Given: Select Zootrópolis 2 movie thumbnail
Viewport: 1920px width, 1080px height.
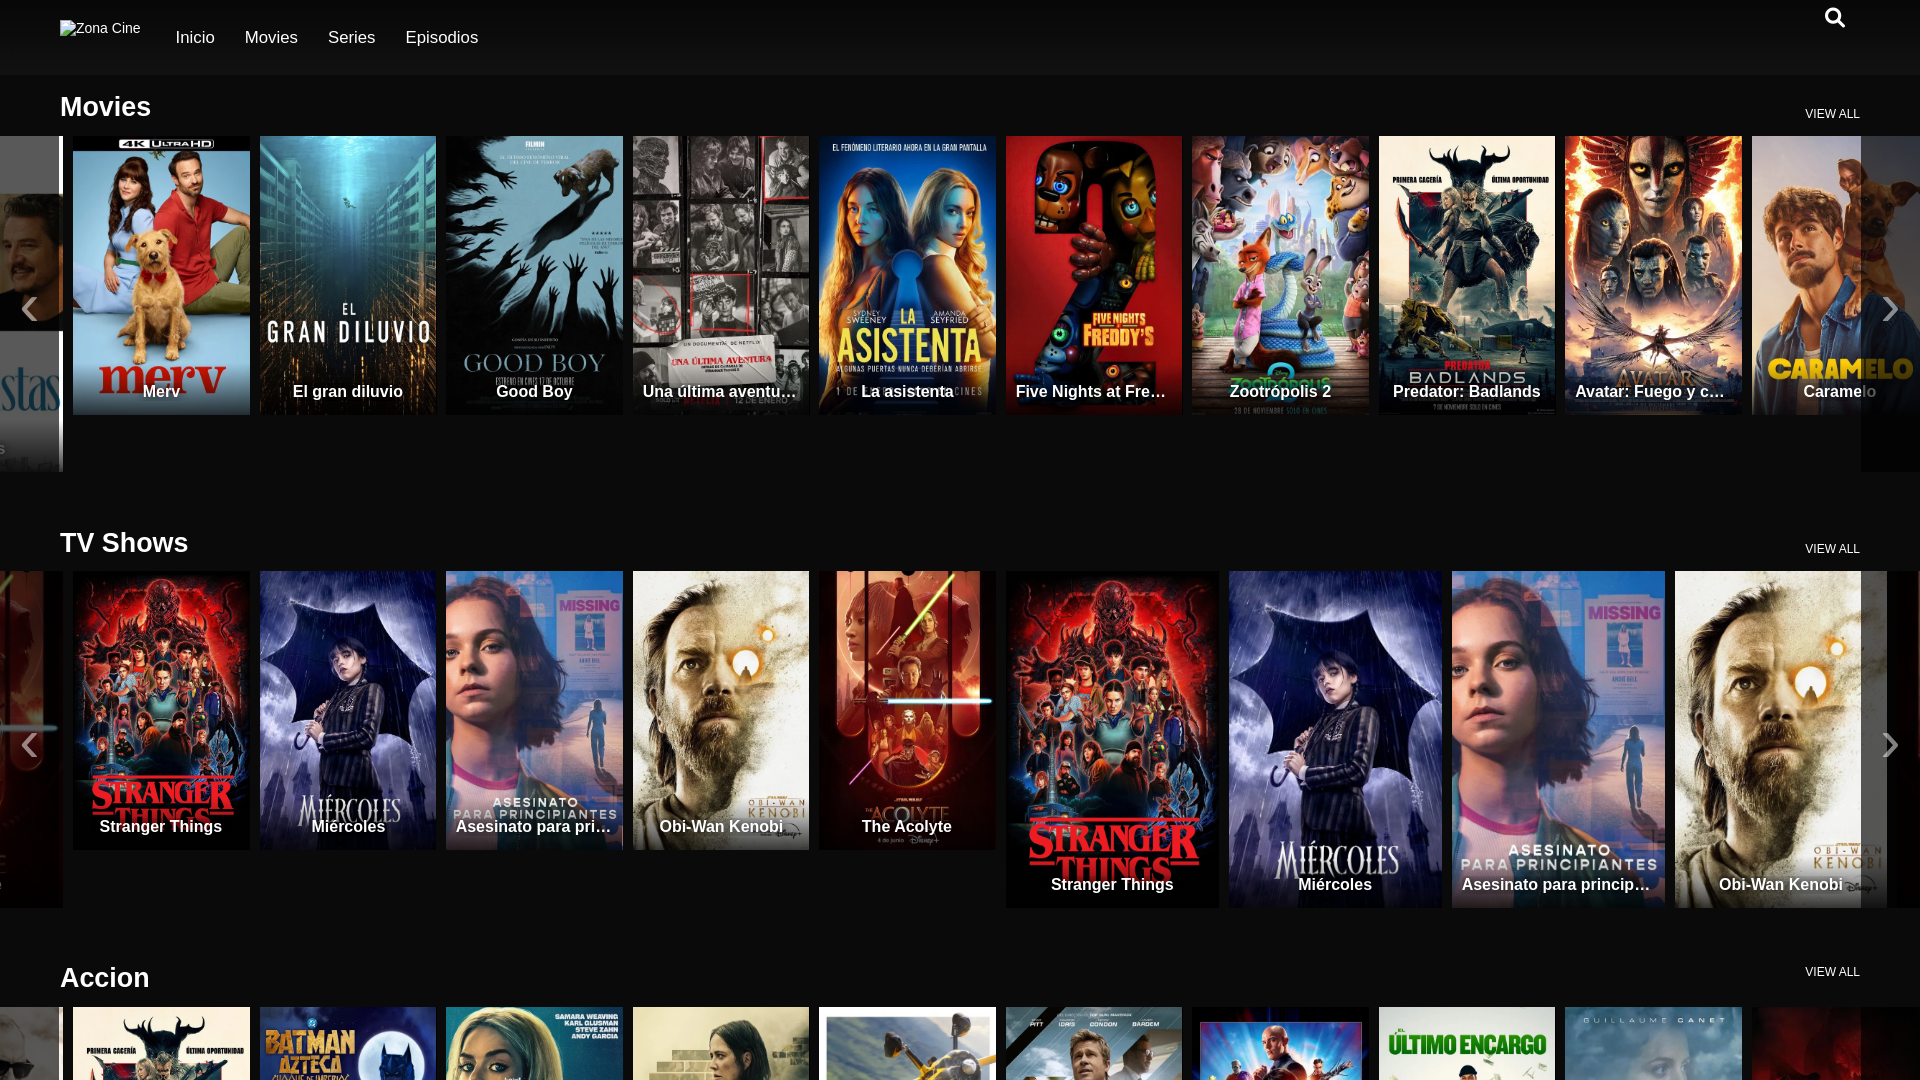Looking at the screenshot, I should (1280, 275).
